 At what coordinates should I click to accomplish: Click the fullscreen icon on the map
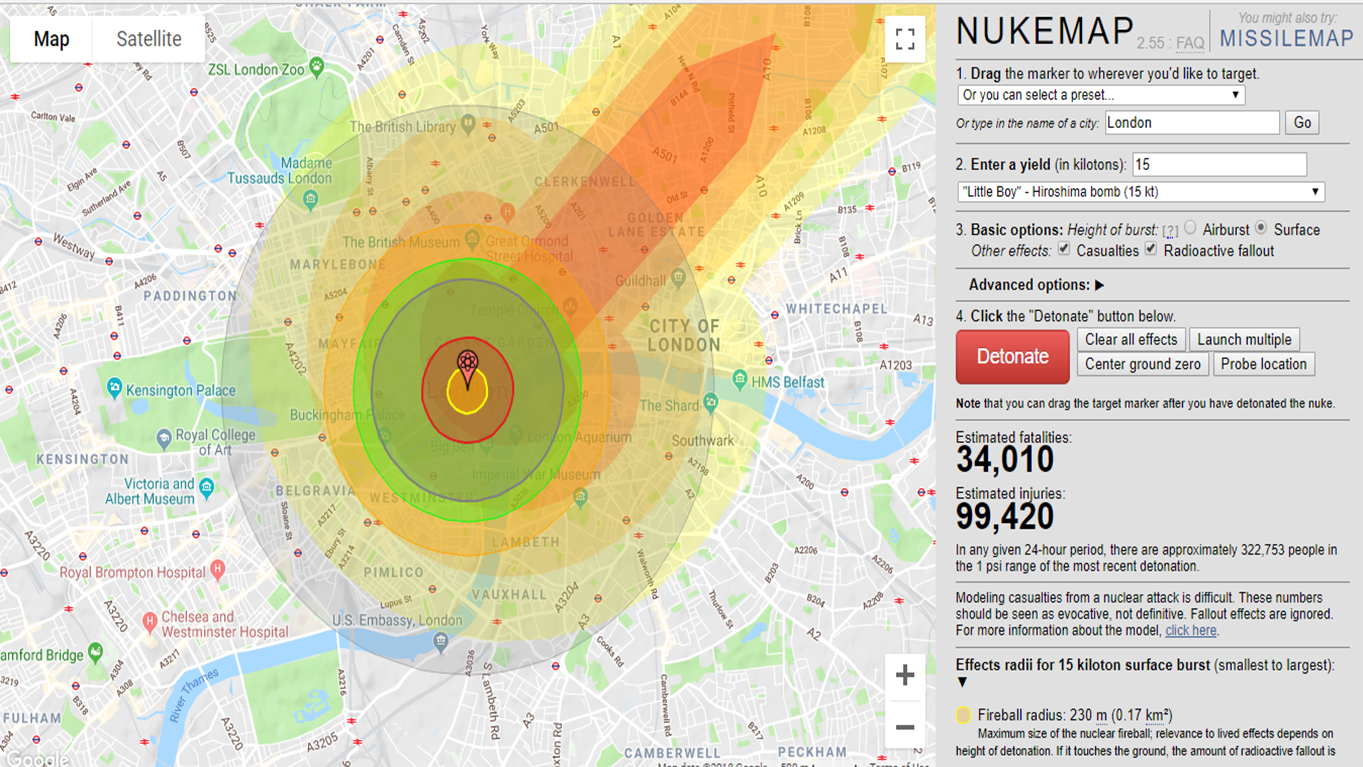tap(905, 39)
